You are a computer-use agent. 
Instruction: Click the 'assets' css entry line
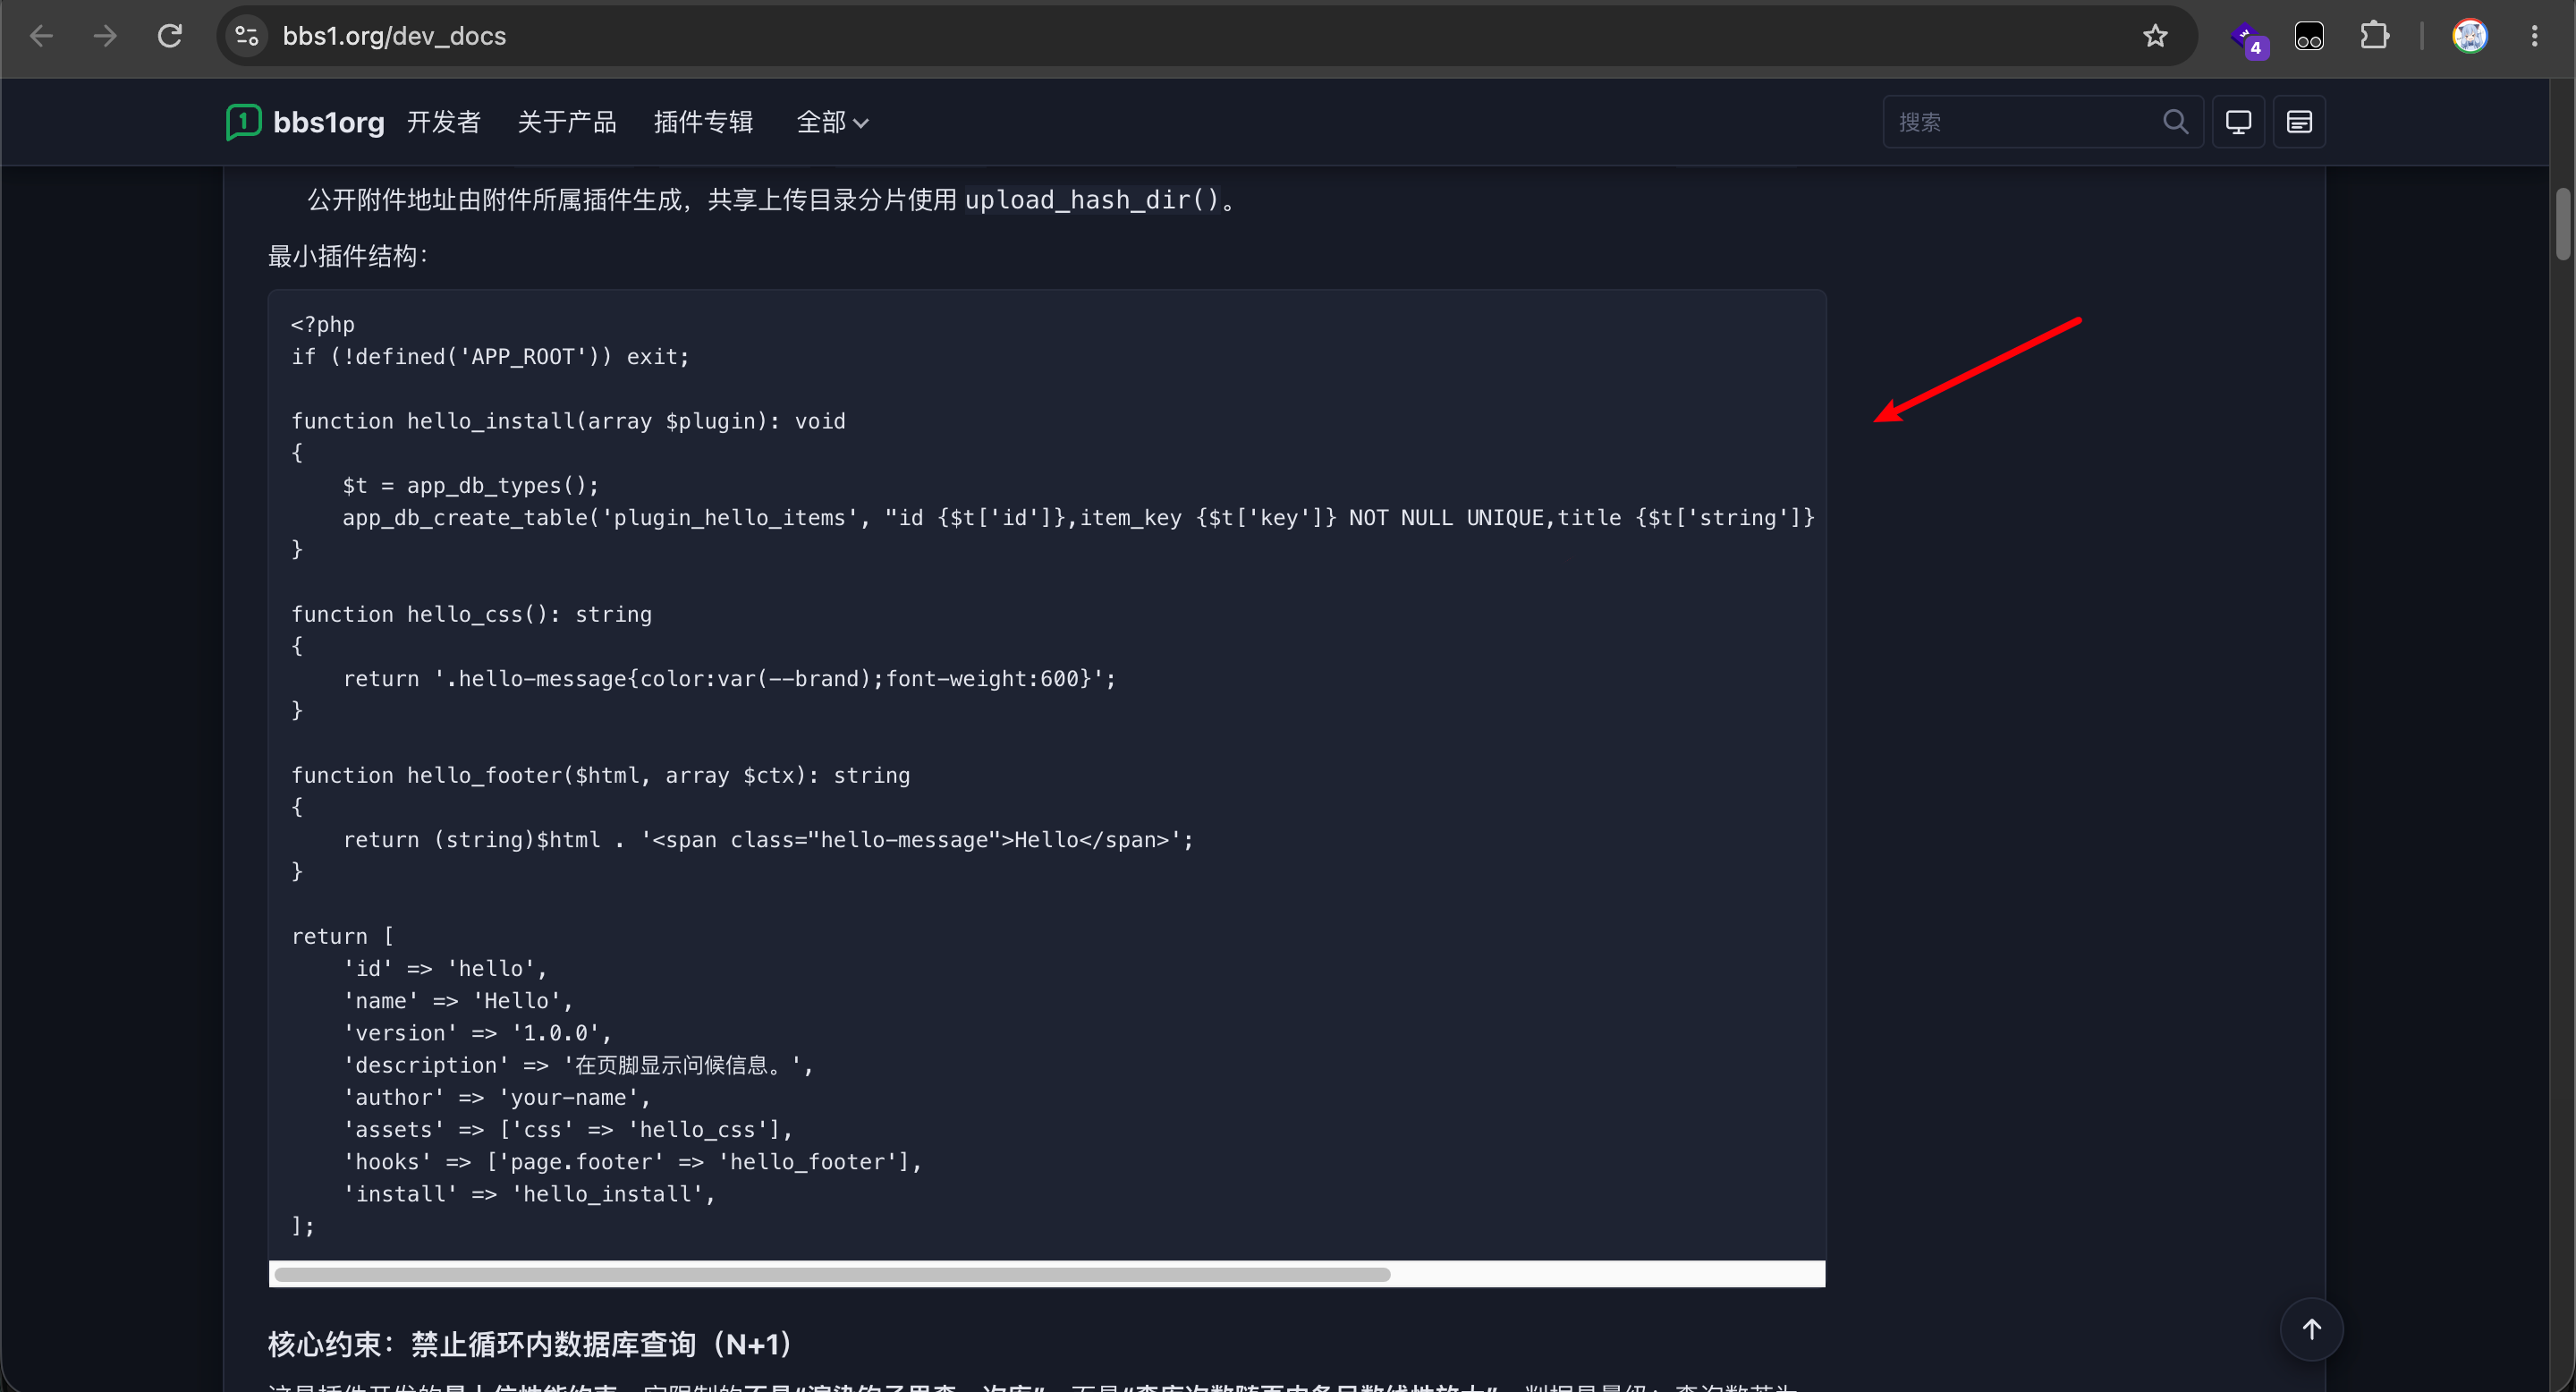[x=567, y=1130]
